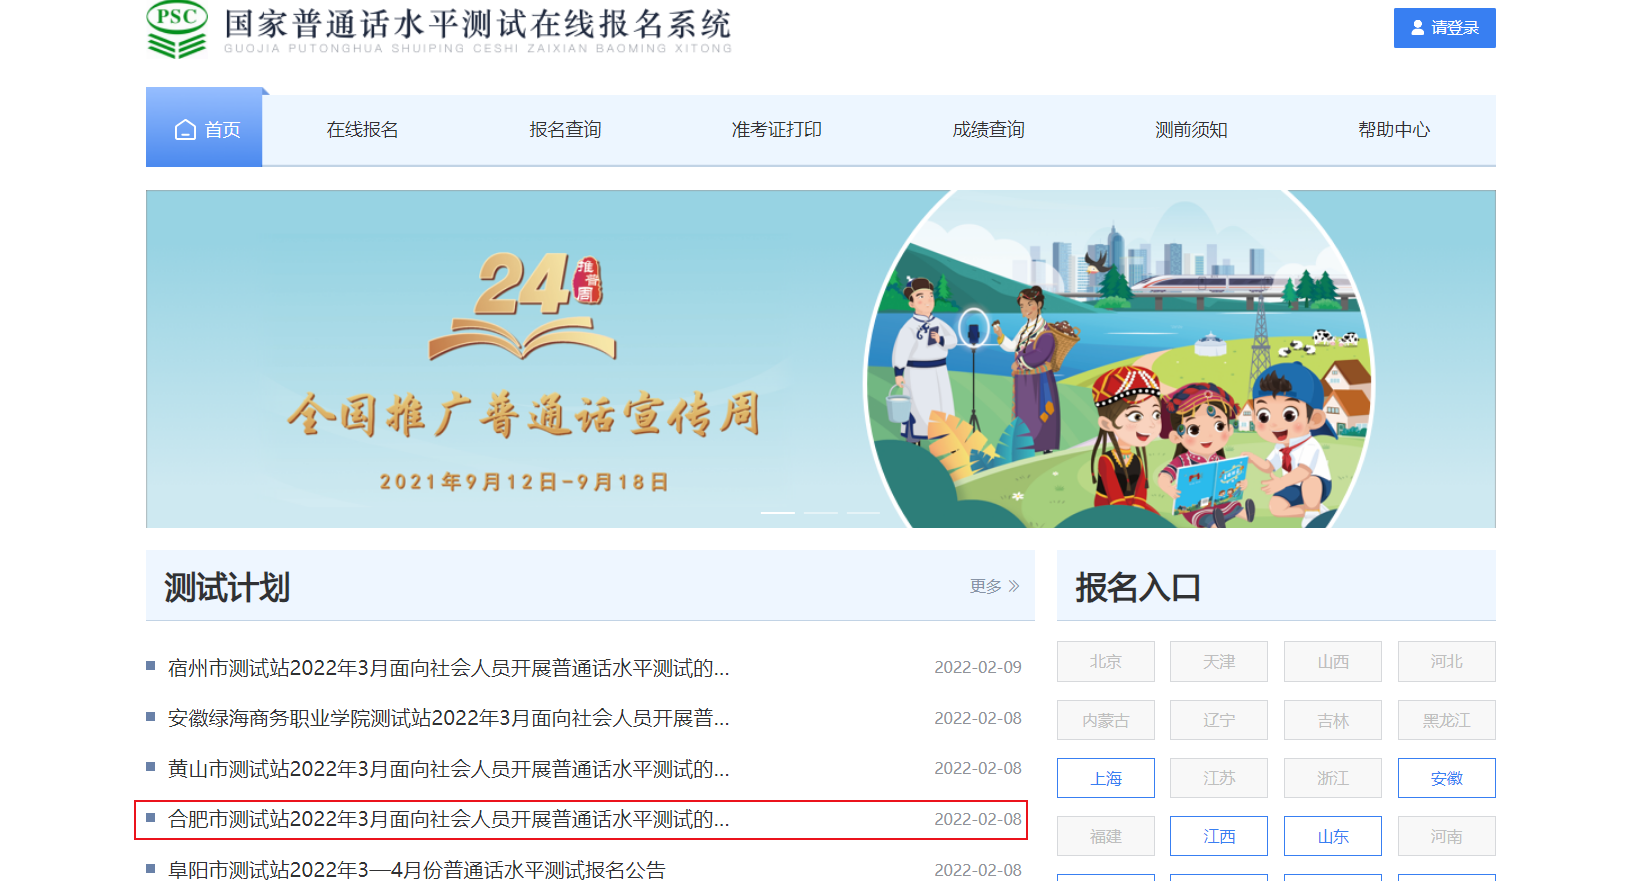This screenshot has width=1633, height=881.
Task: Click the 请登录 login button
Action: click(x=1445, y=28)
